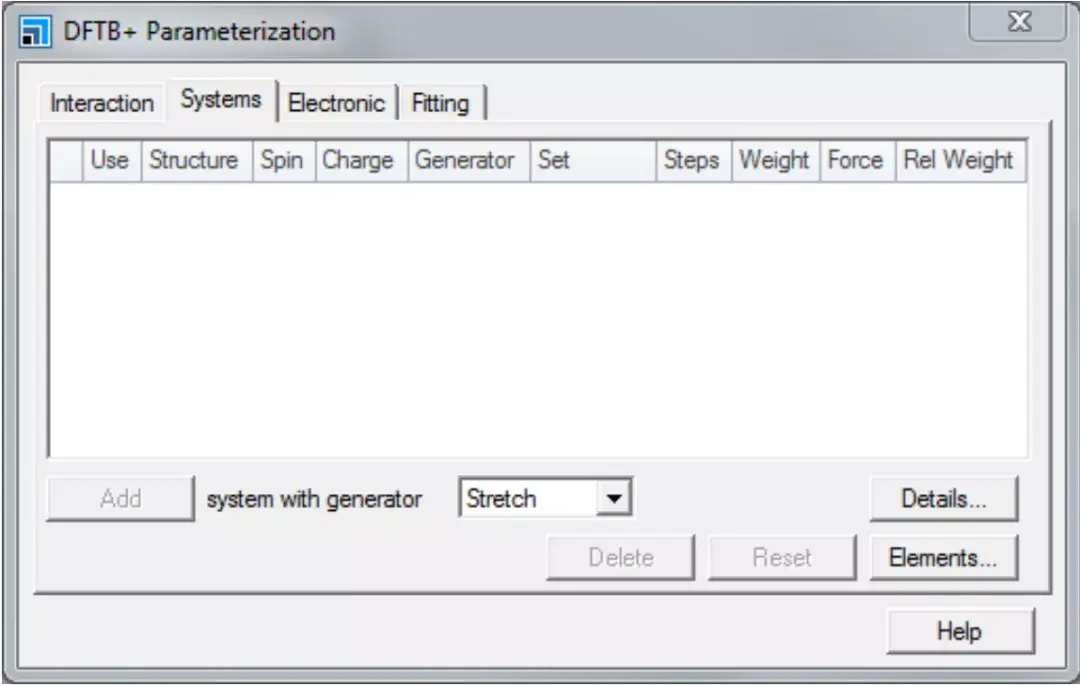Click the Force column header

coord(857,160)
